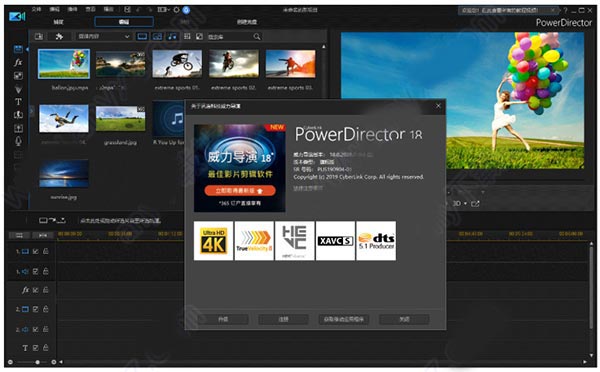Select the extreme sports 01 thumbnail
The image size is (600, 372).
coord(177,64)
